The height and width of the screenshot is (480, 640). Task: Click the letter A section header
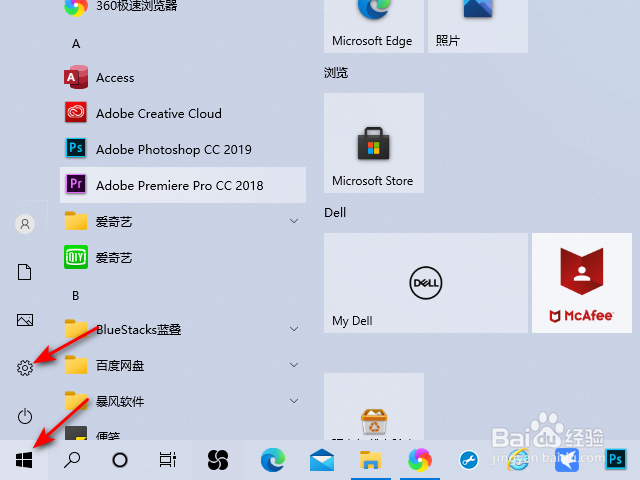click(x=76, y=44)
